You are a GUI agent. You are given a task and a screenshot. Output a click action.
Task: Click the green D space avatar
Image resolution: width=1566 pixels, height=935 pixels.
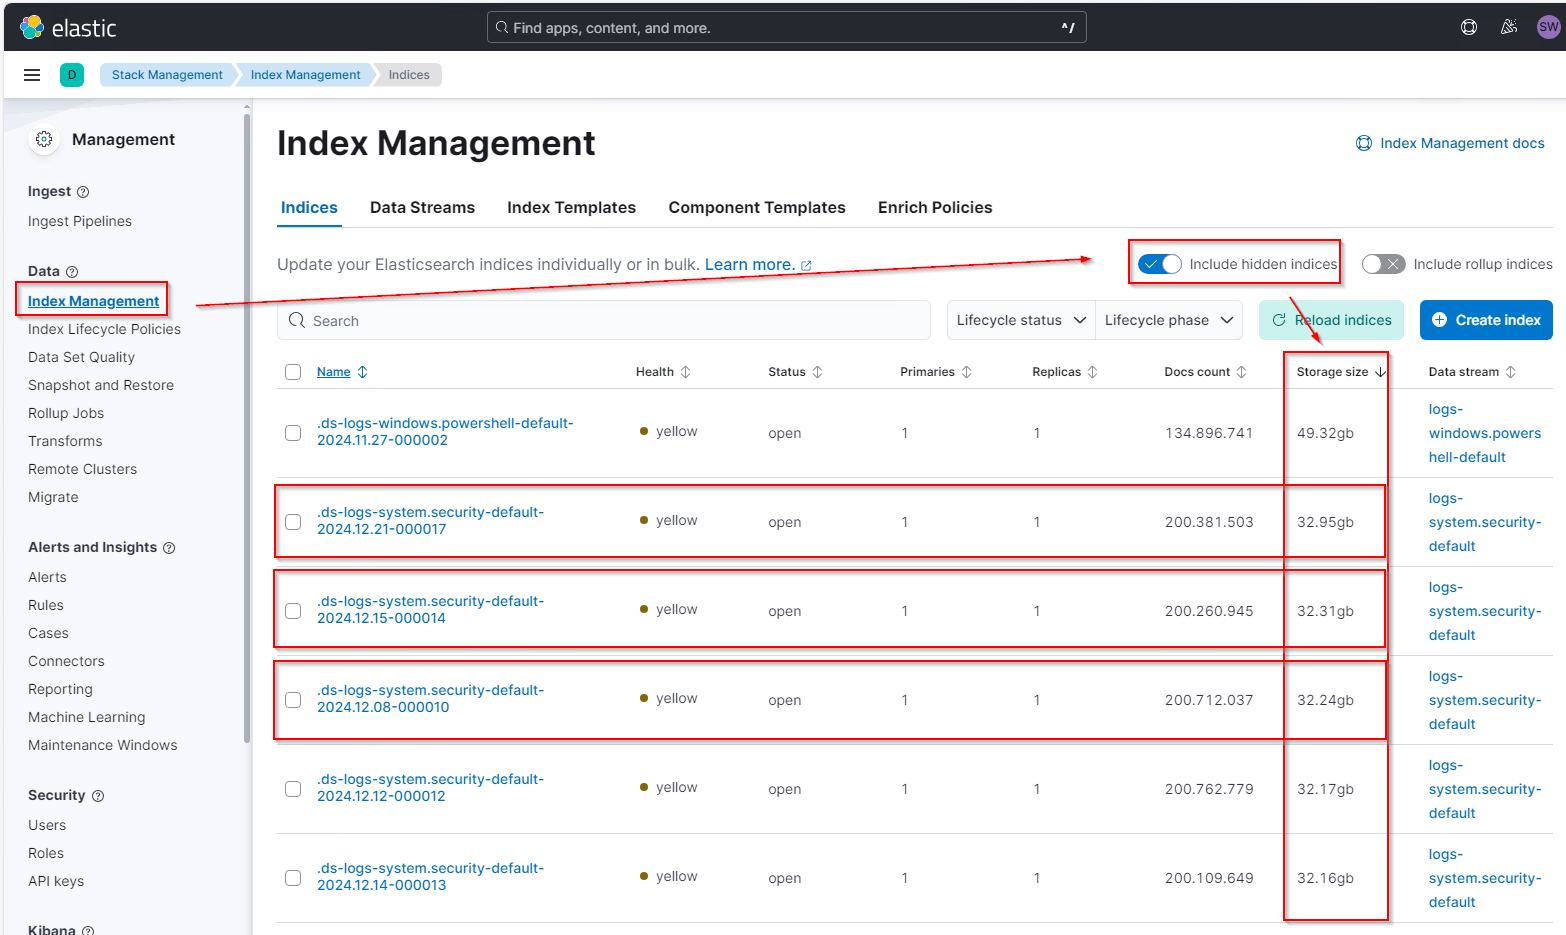click(72, 75)
